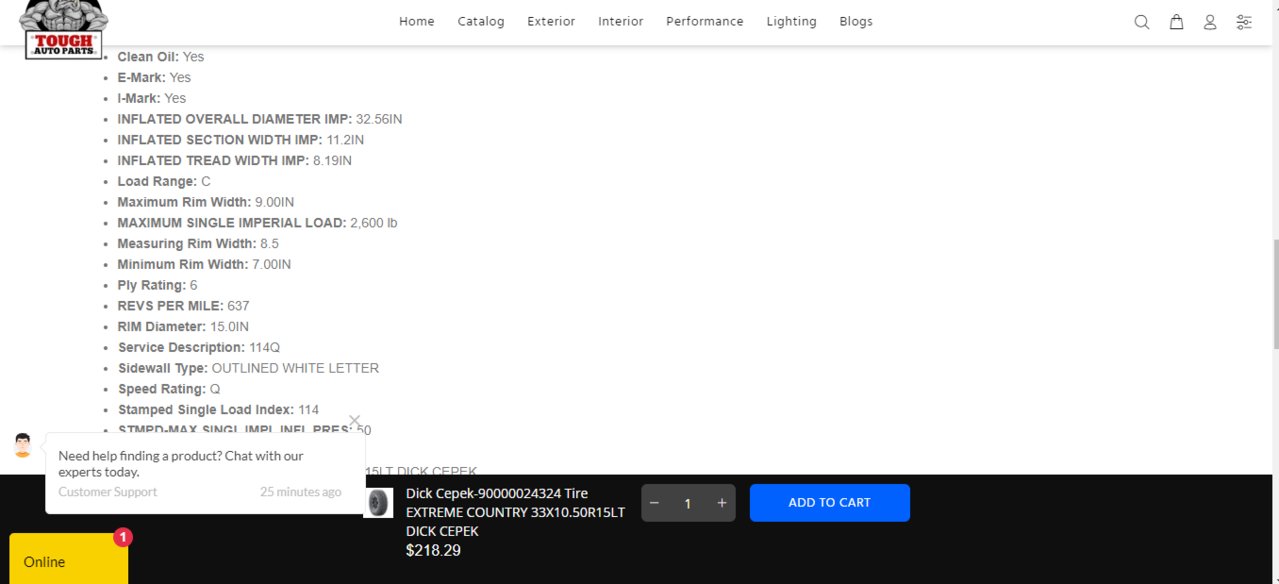Click the chat notification badge
The height and width of the screenshot is (584, 1279).
pos(122,538)
